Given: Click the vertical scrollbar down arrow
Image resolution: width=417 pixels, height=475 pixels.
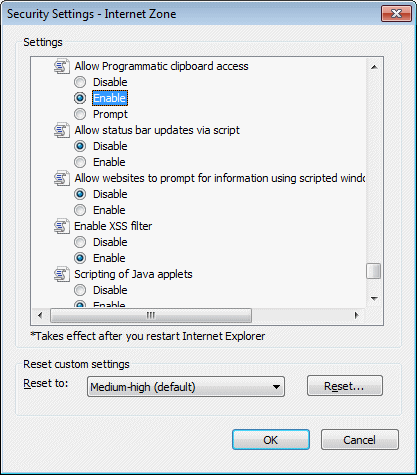Looking at the screenshot, I should coord(374,298).
